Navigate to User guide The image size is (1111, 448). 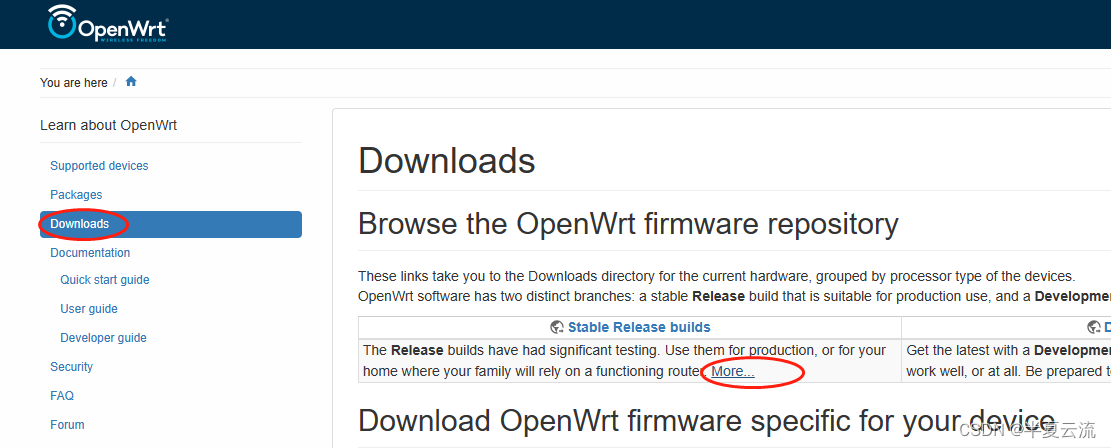(x=89, y=309)
